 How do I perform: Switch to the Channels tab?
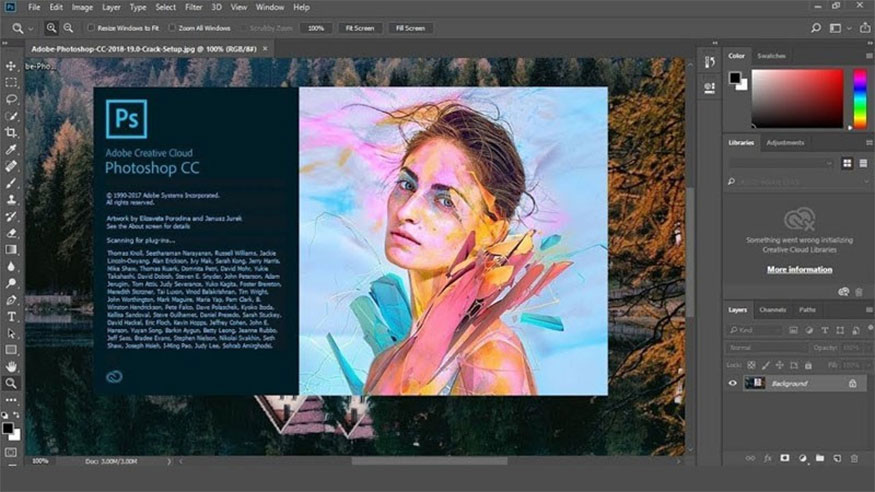pyautogui.click(x=773, y=310)
